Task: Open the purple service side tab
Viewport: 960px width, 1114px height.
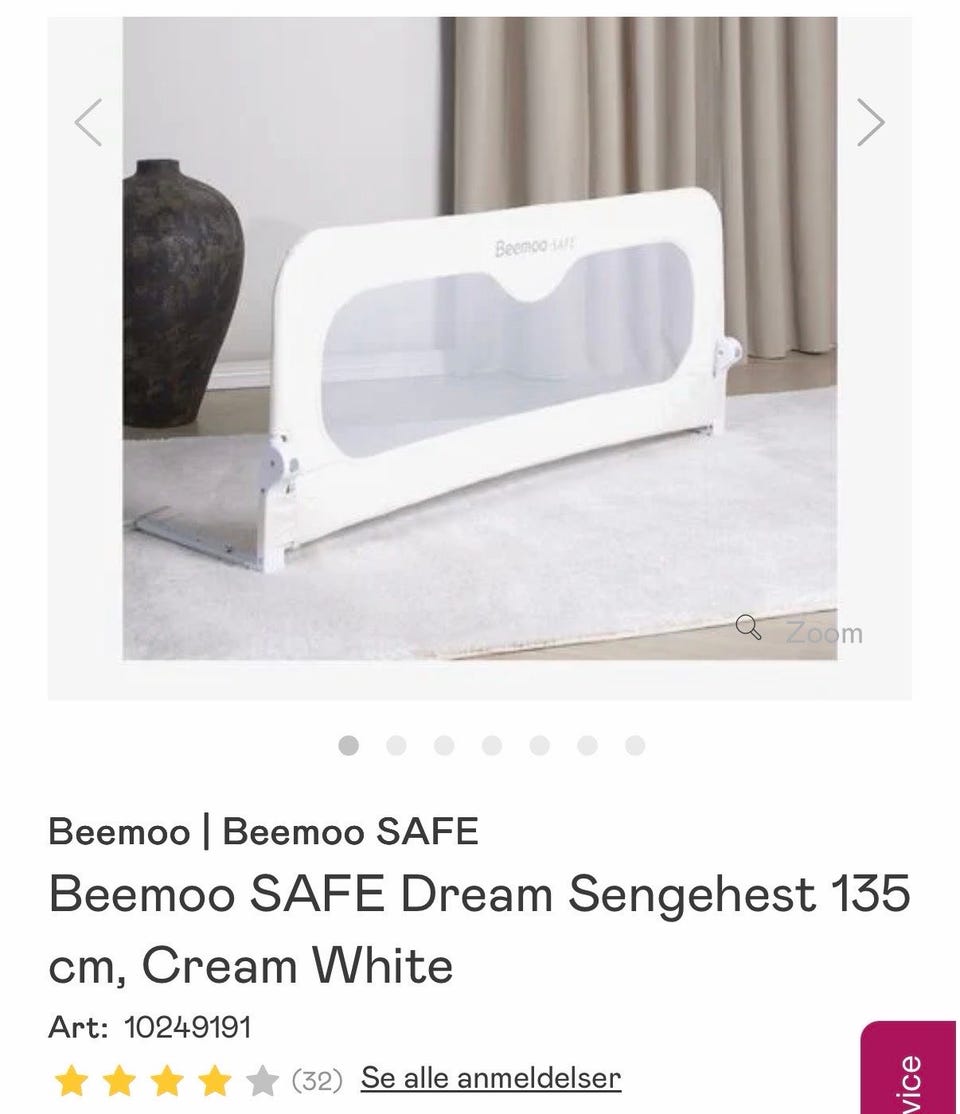Action: [908, 1067]
